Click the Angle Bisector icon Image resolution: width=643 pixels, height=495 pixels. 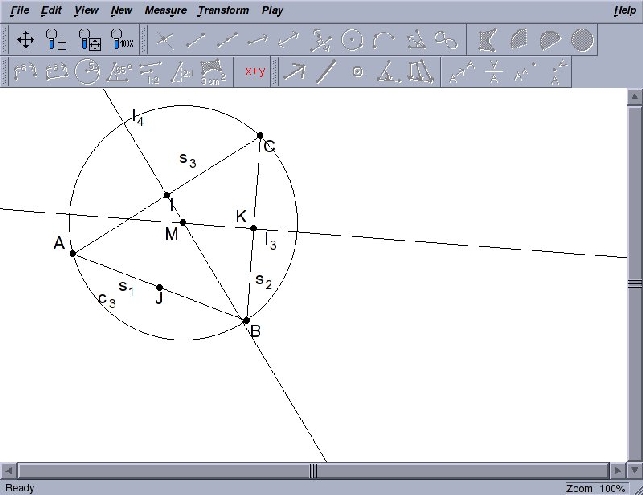[415, 41]
